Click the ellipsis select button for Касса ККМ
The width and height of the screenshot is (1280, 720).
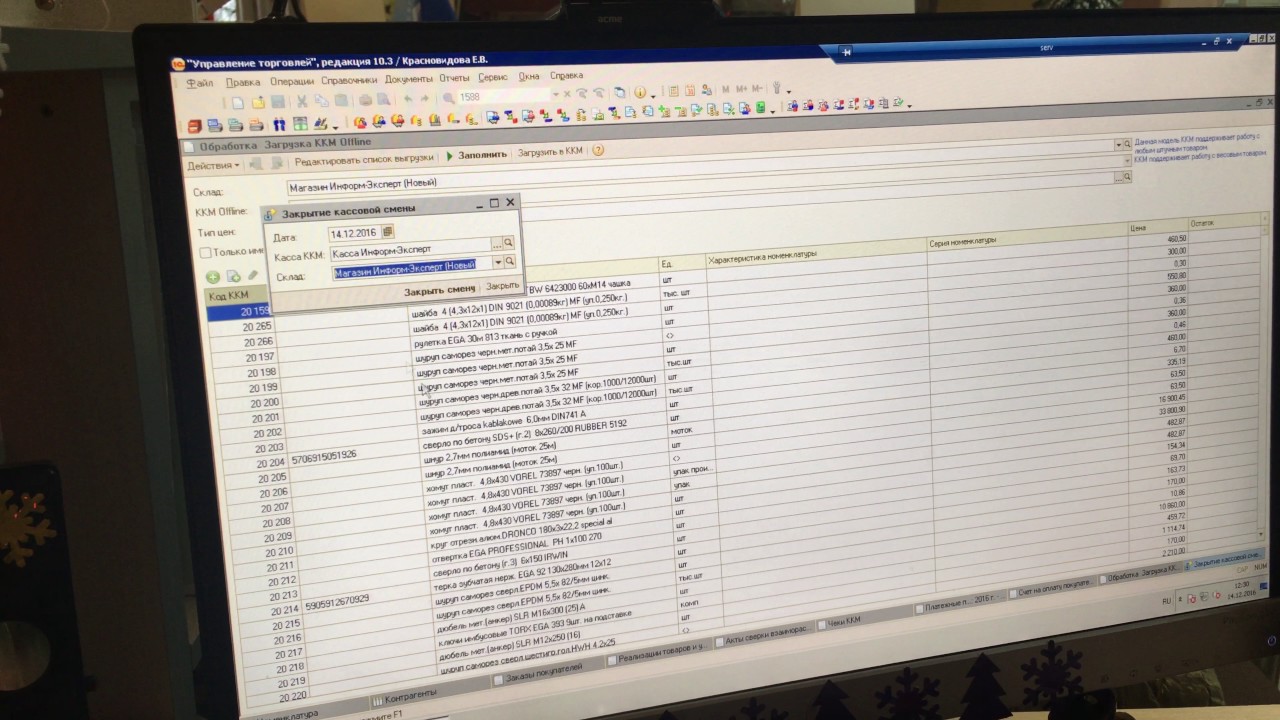[x=496, y=243]
